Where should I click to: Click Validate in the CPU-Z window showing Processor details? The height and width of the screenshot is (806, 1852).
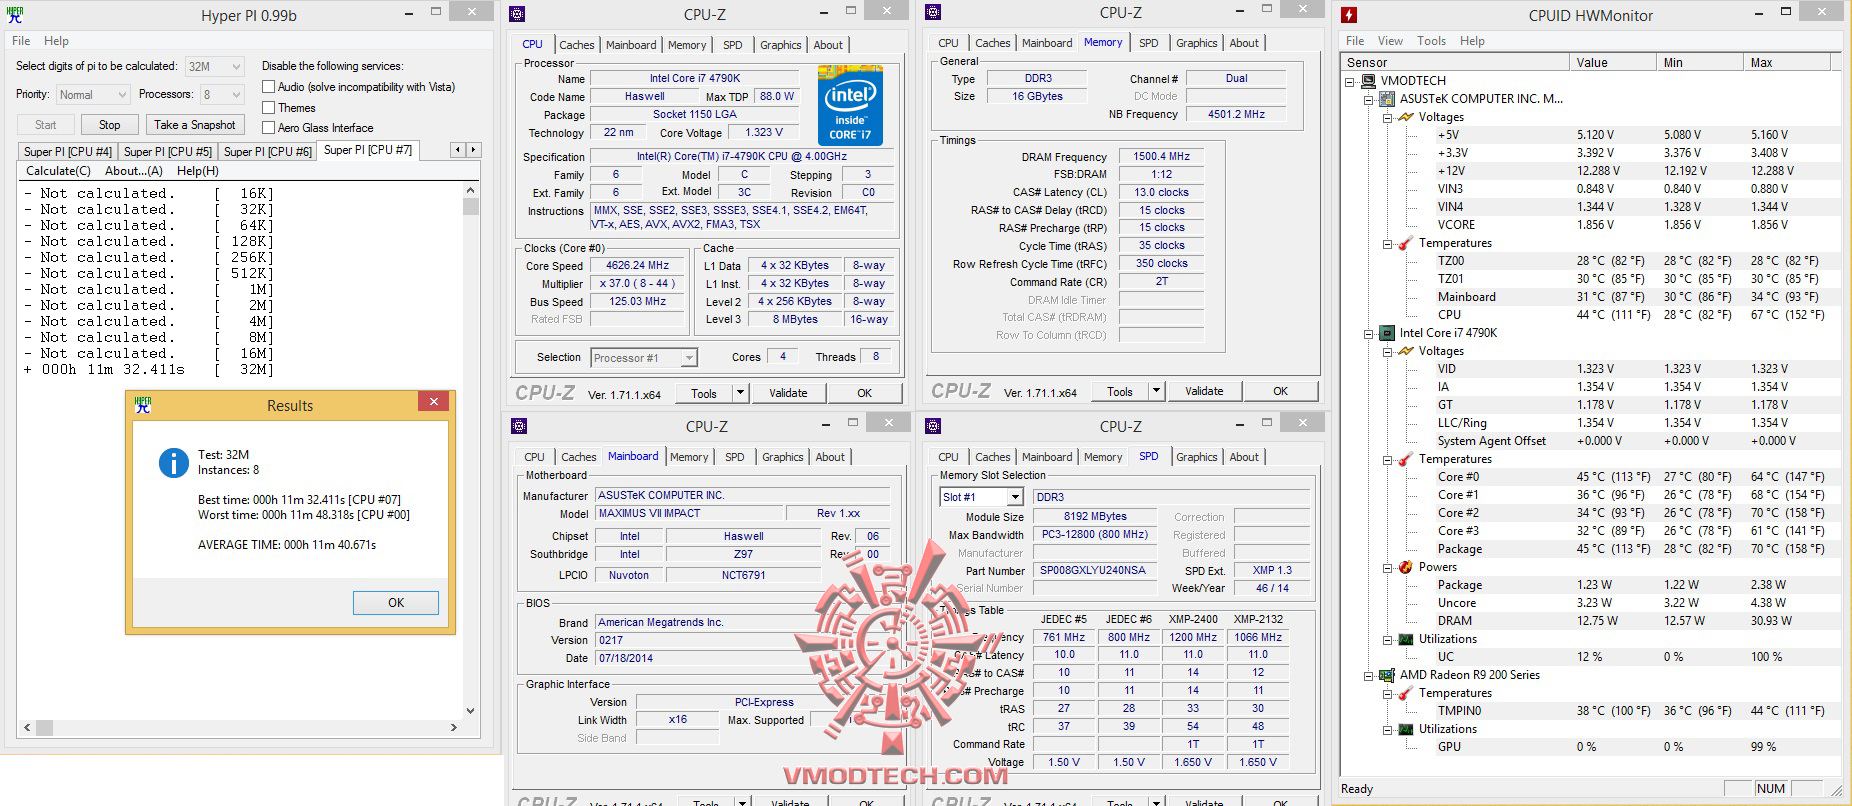(788, 393)
